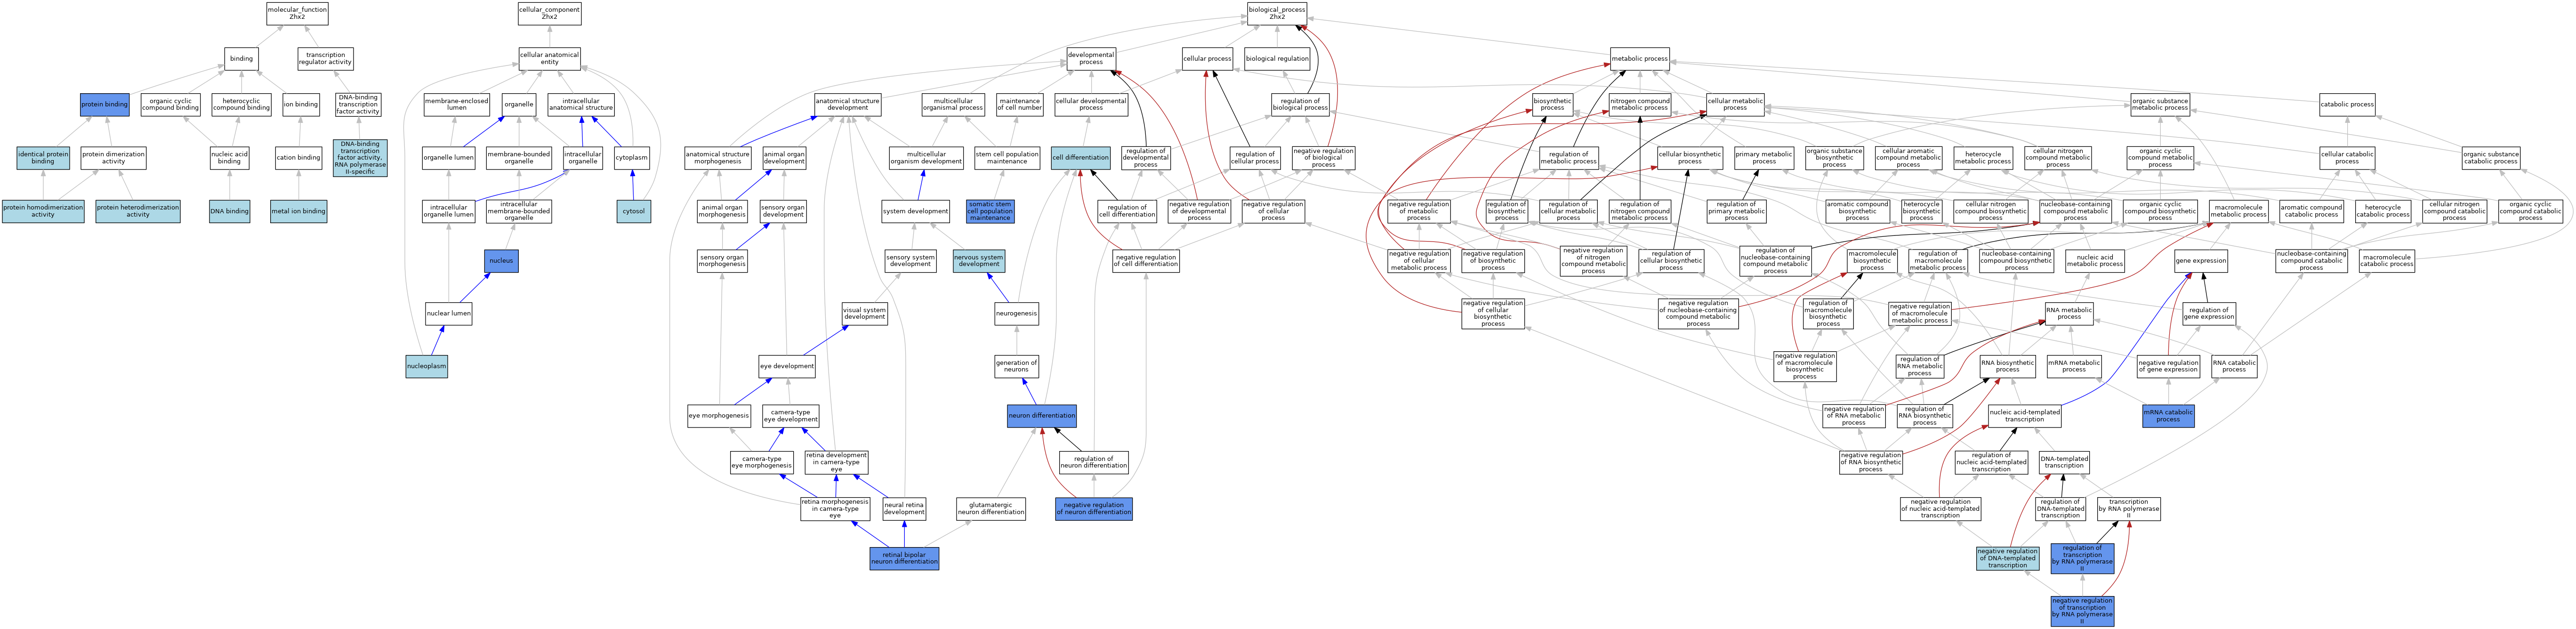Image resolution: width=2576 pixels, height=629 pixels.
Task: Select the blue 'nucleus' node
Action: tap(501, 261)
